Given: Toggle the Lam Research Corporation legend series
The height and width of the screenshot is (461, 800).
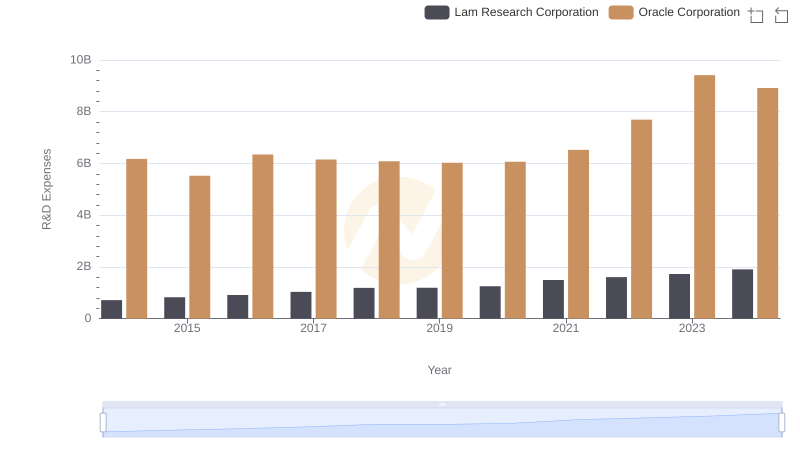Looking at the screenshot, I should pos(511,12).
